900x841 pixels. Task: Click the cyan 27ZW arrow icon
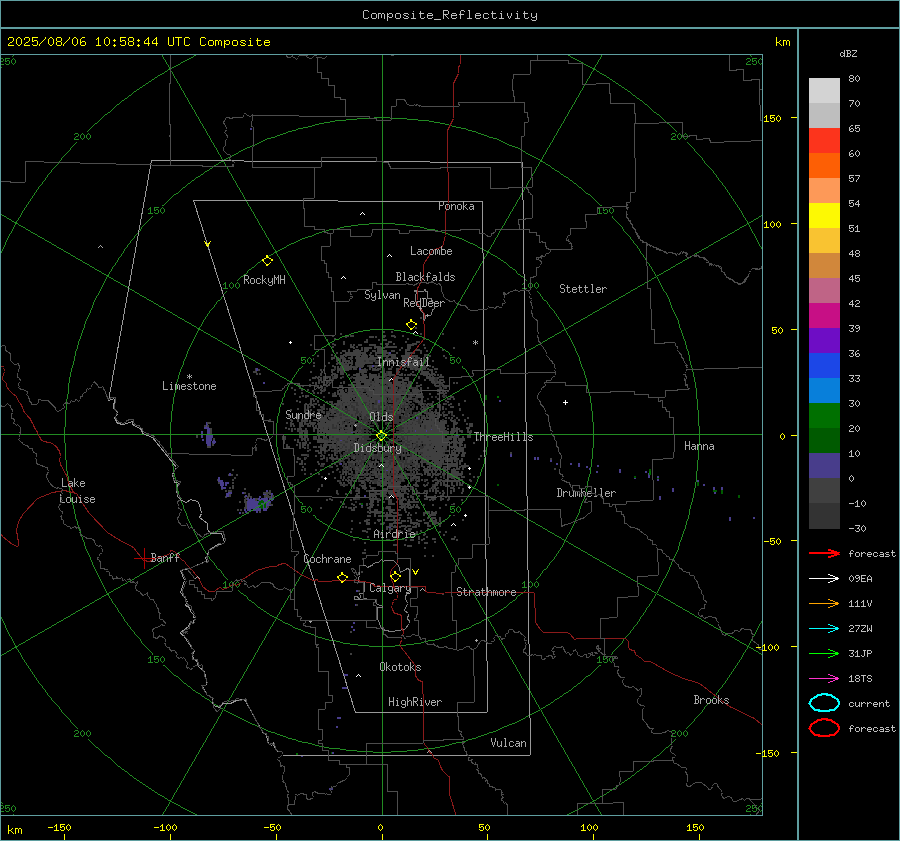[824, 629]
